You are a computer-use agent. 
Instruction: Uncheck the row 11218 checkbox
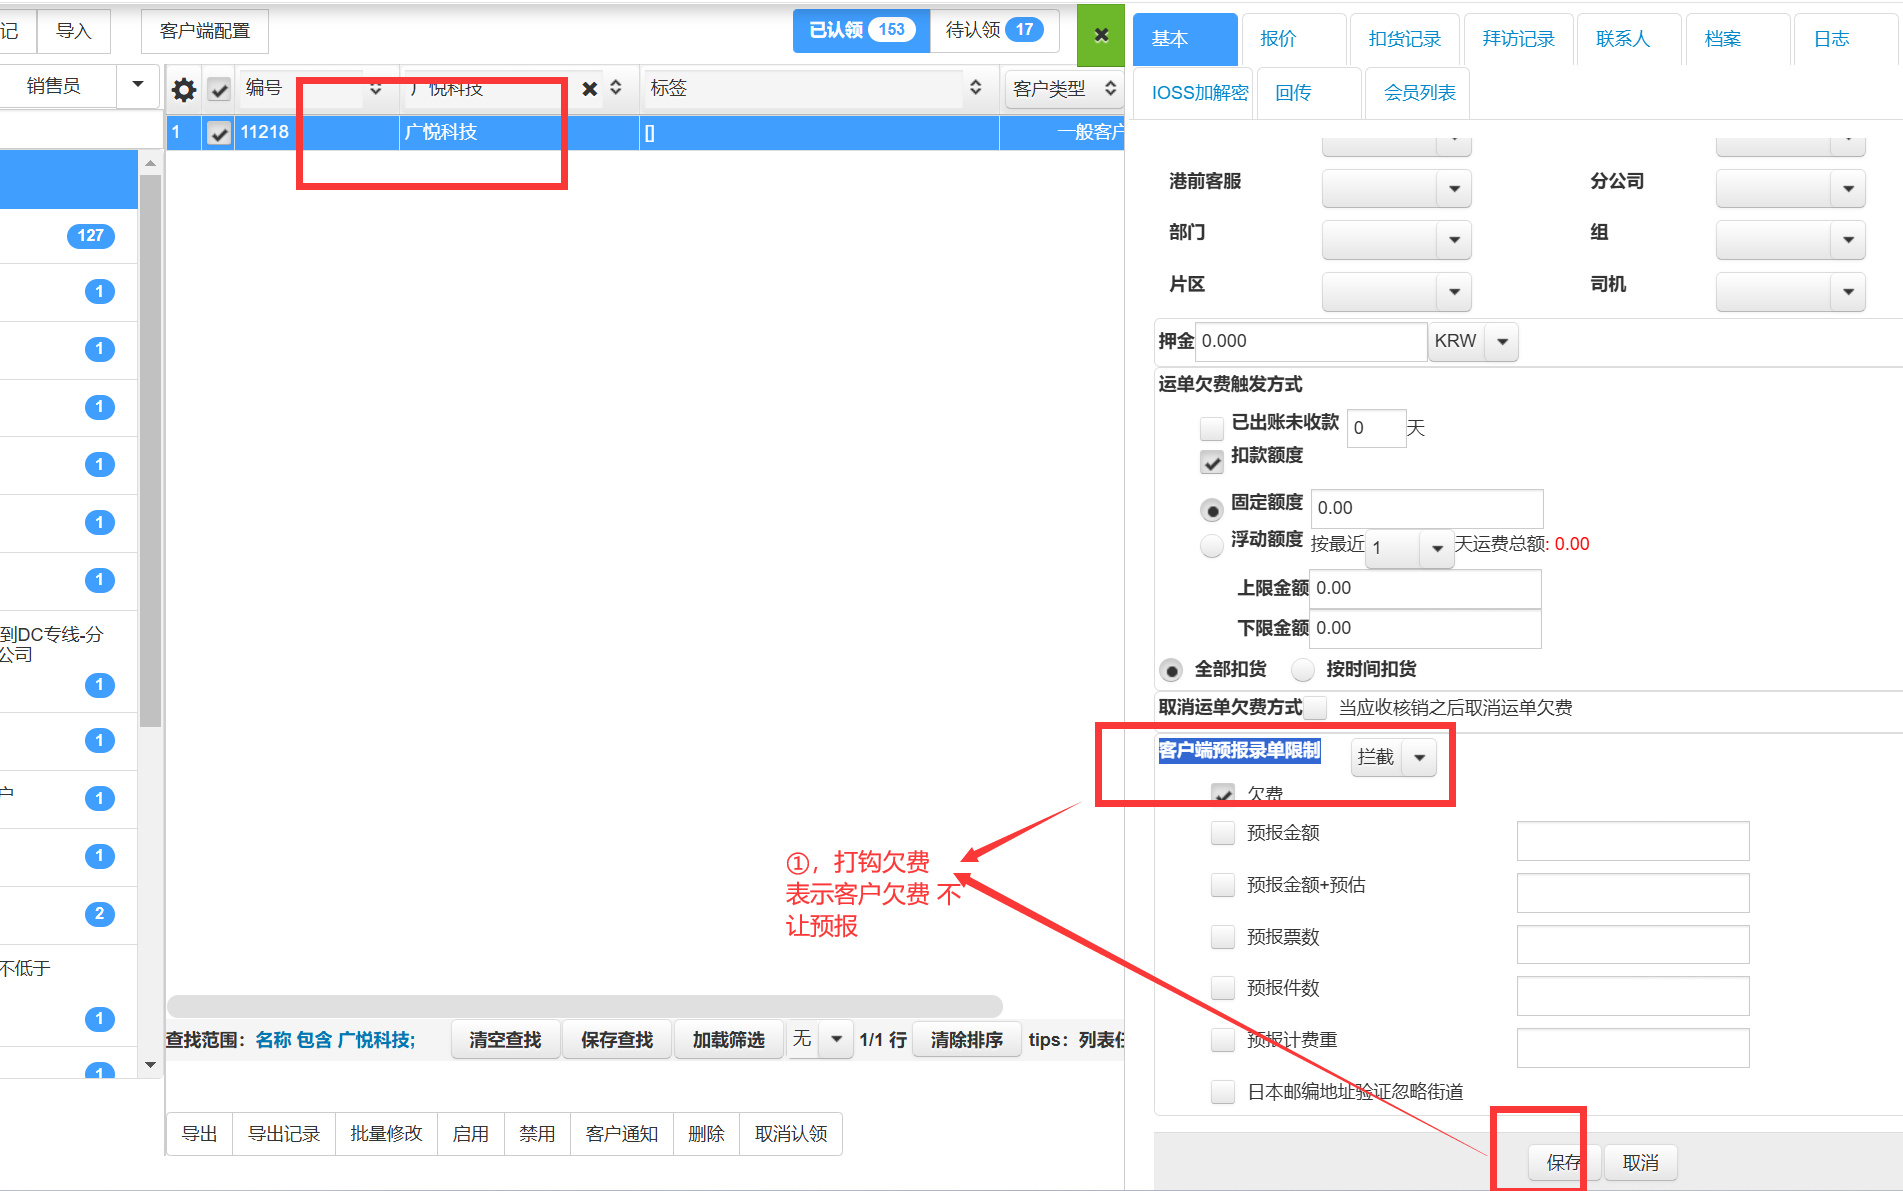[219, 133]
